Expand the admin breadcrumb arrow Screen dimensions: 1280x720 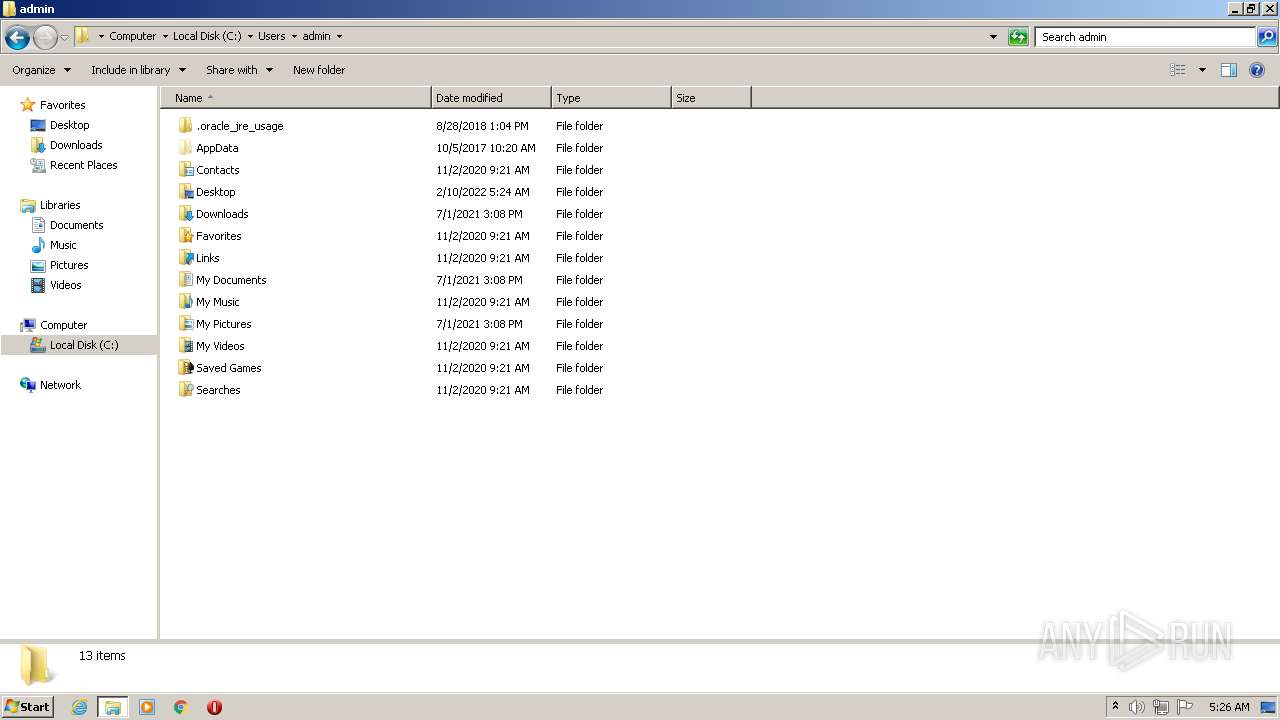coord(339,36)
